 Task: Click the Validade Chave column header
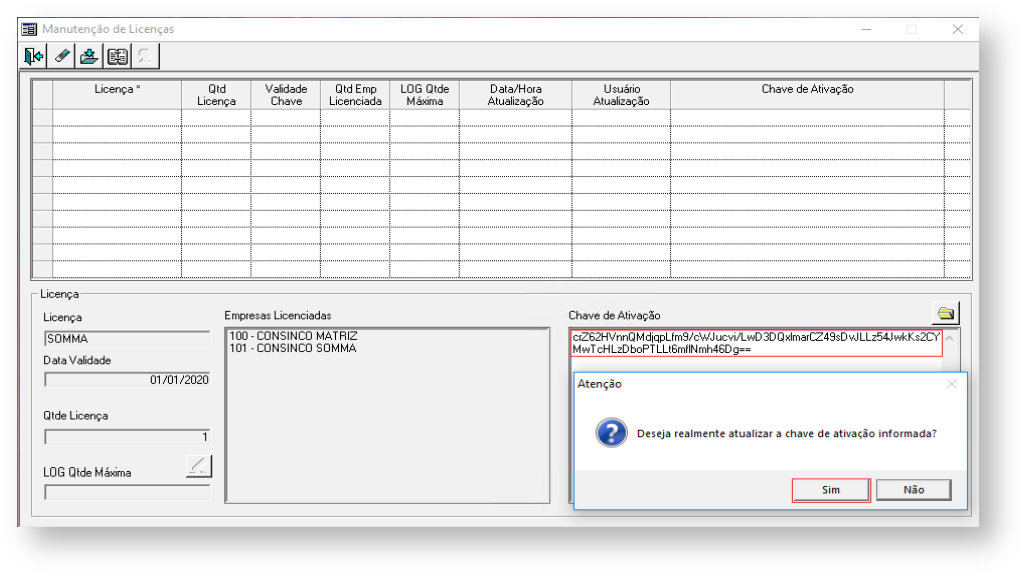click(x=286, y=95)
